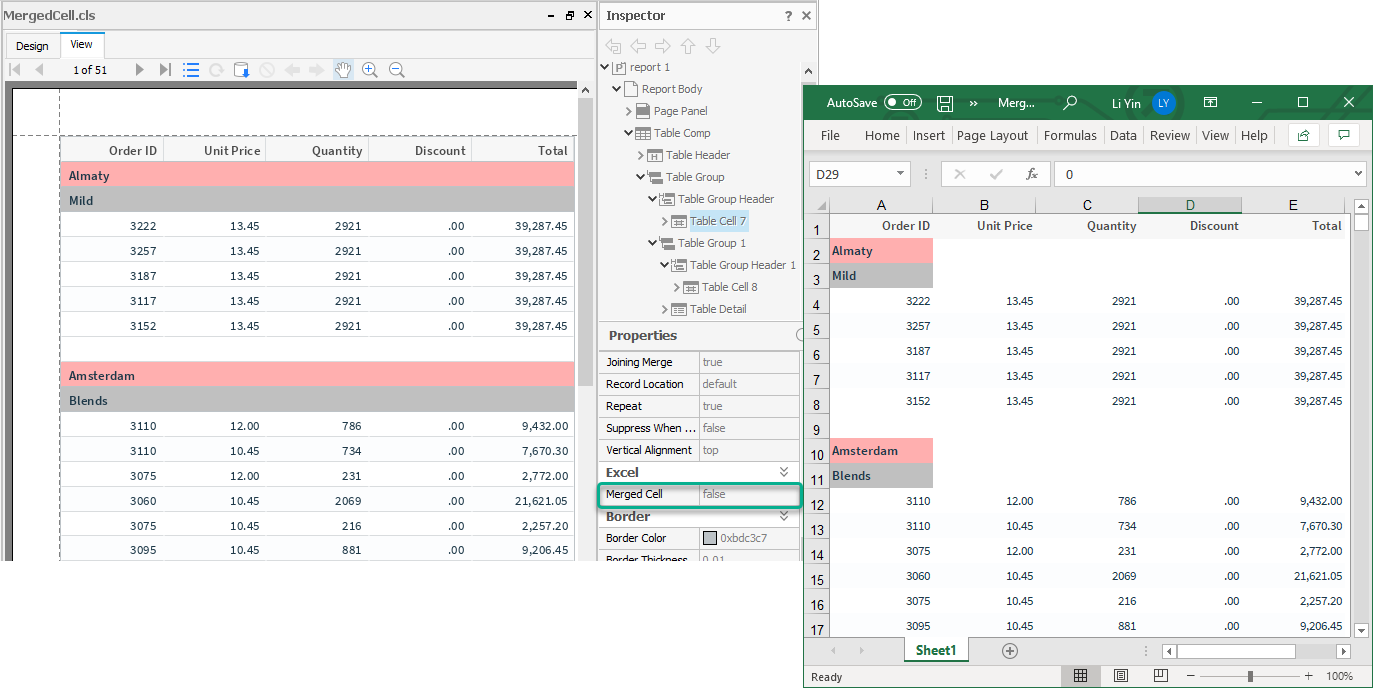Screen dimensions: 1373x688
Task: Switch to Excel Normal view icon
Action: 1081,676
